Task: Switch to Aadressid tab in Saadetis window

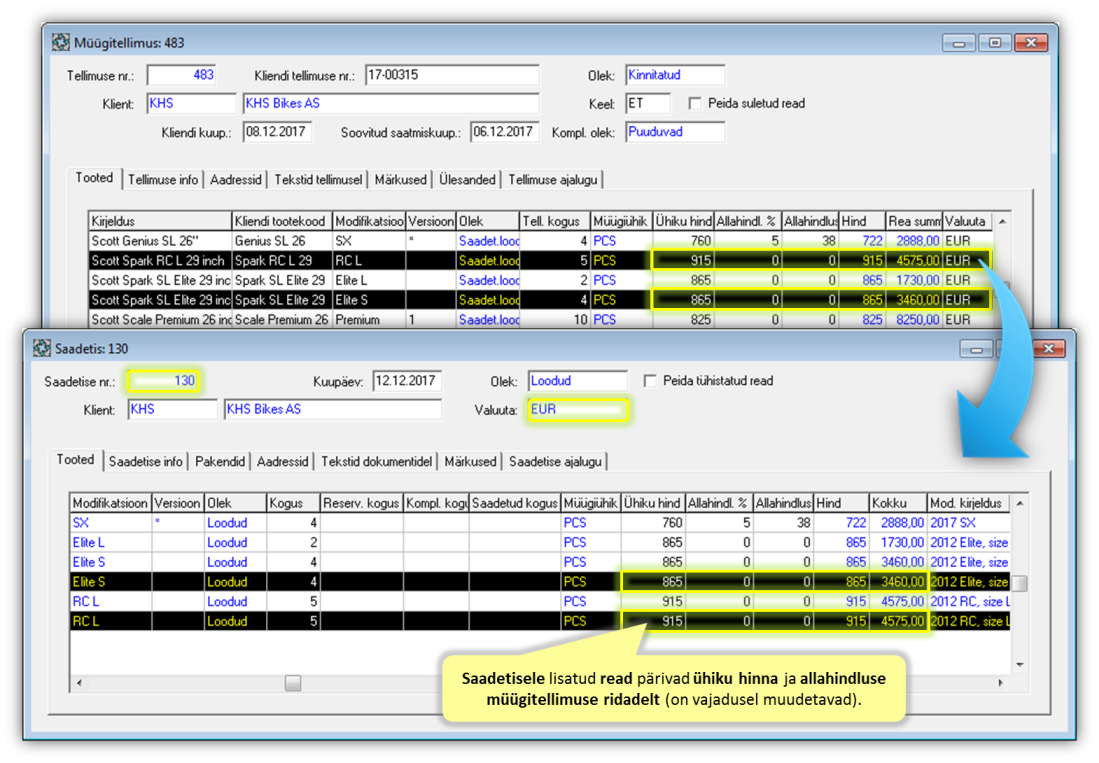Action: point(282,462)
